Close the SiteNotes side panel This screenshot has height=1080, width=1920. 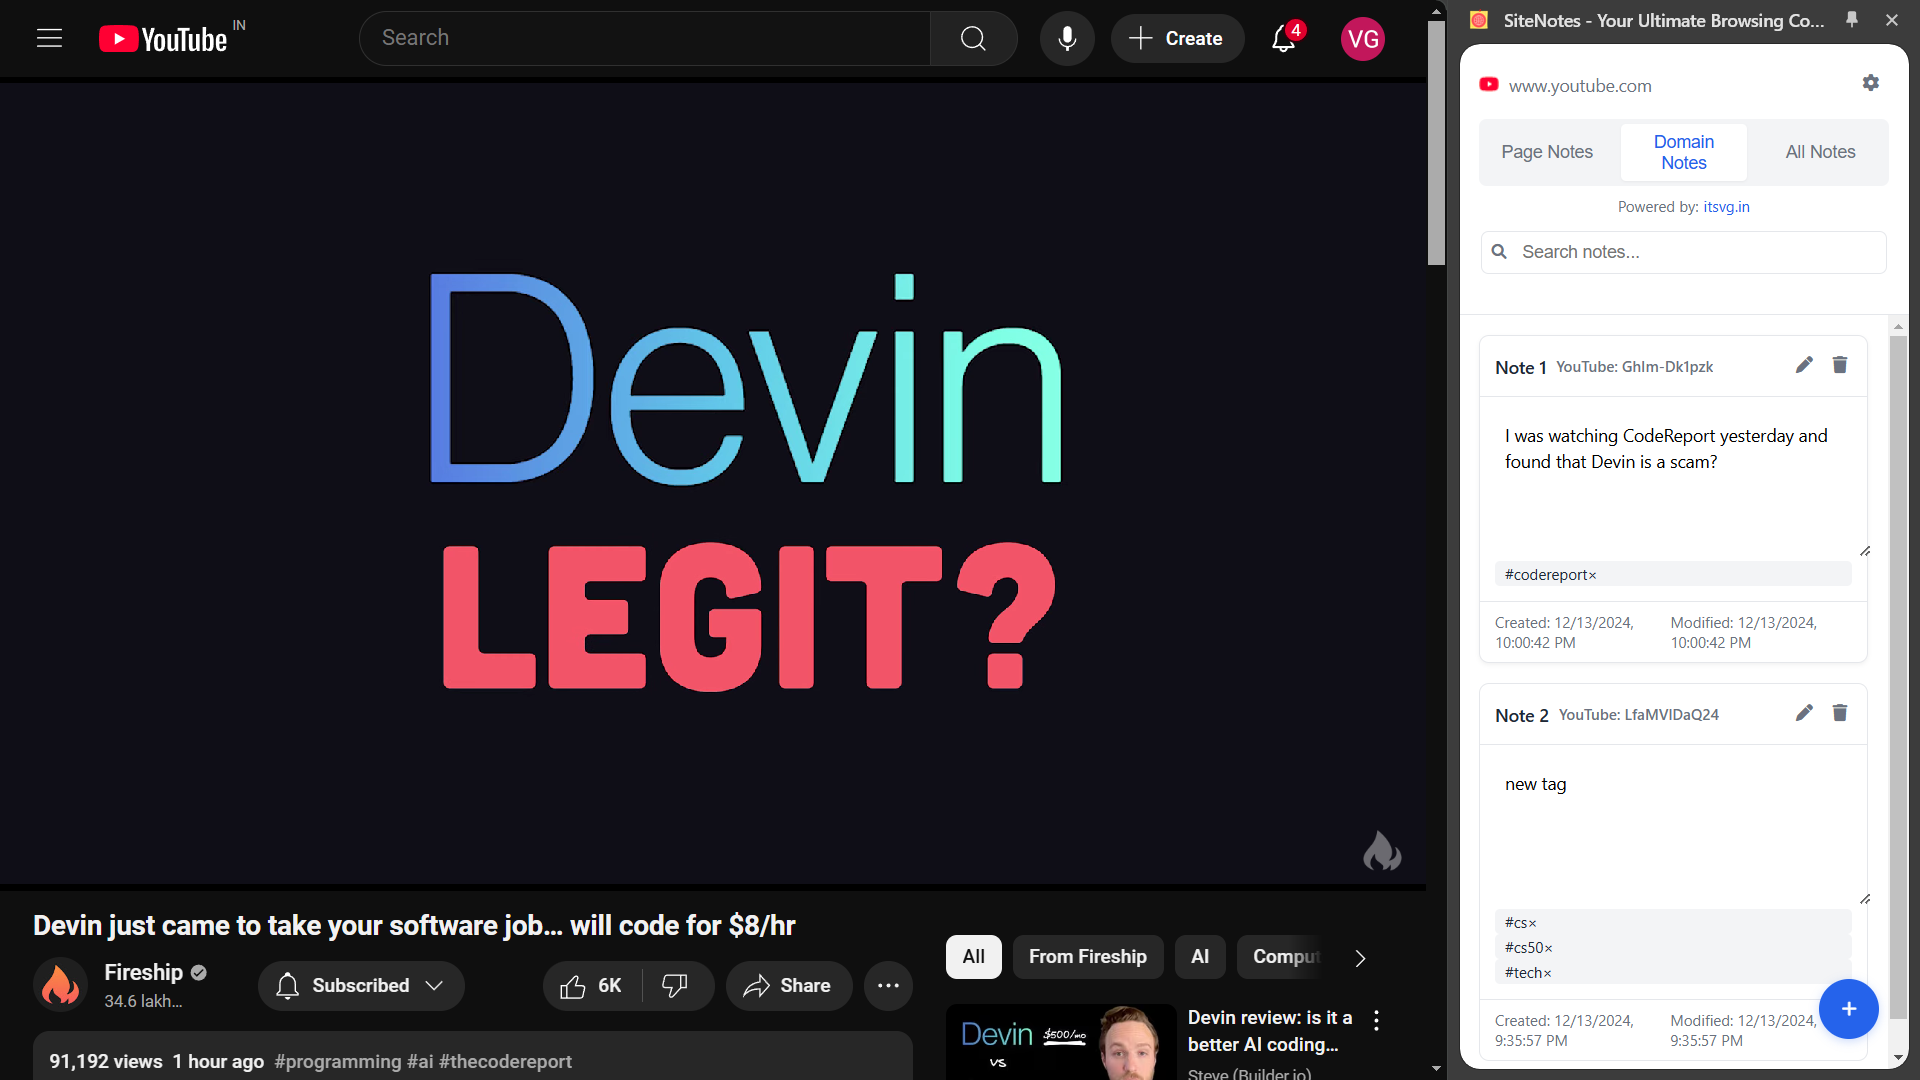tap(1891, 20)
